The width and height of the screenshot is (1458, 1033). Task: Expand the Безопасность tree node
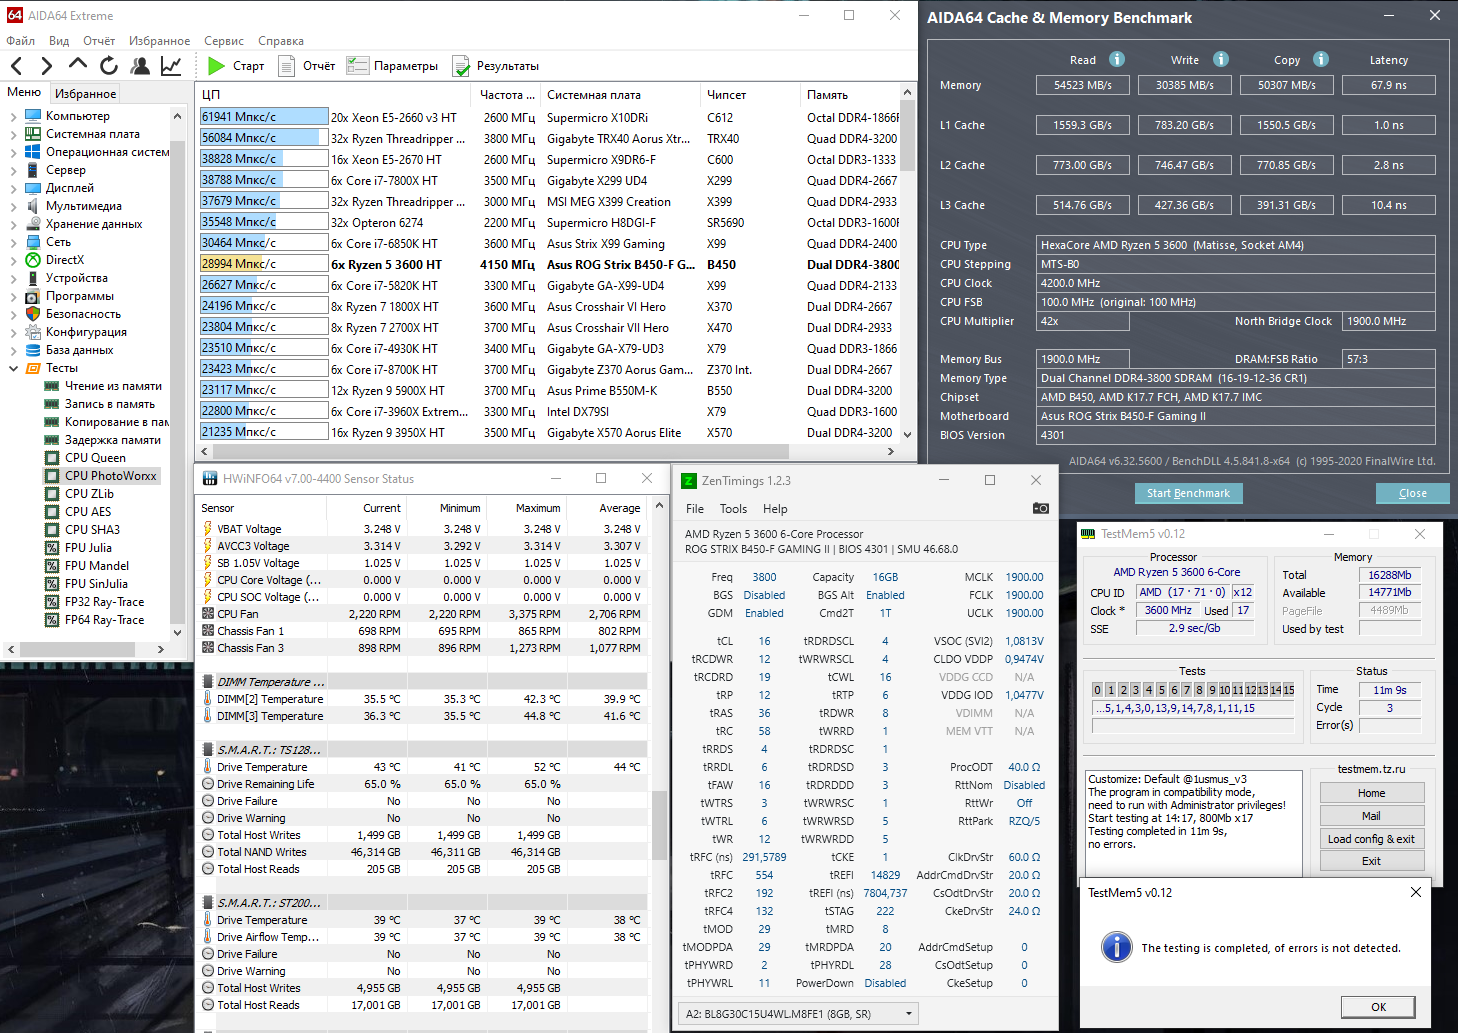pos(13,314)
